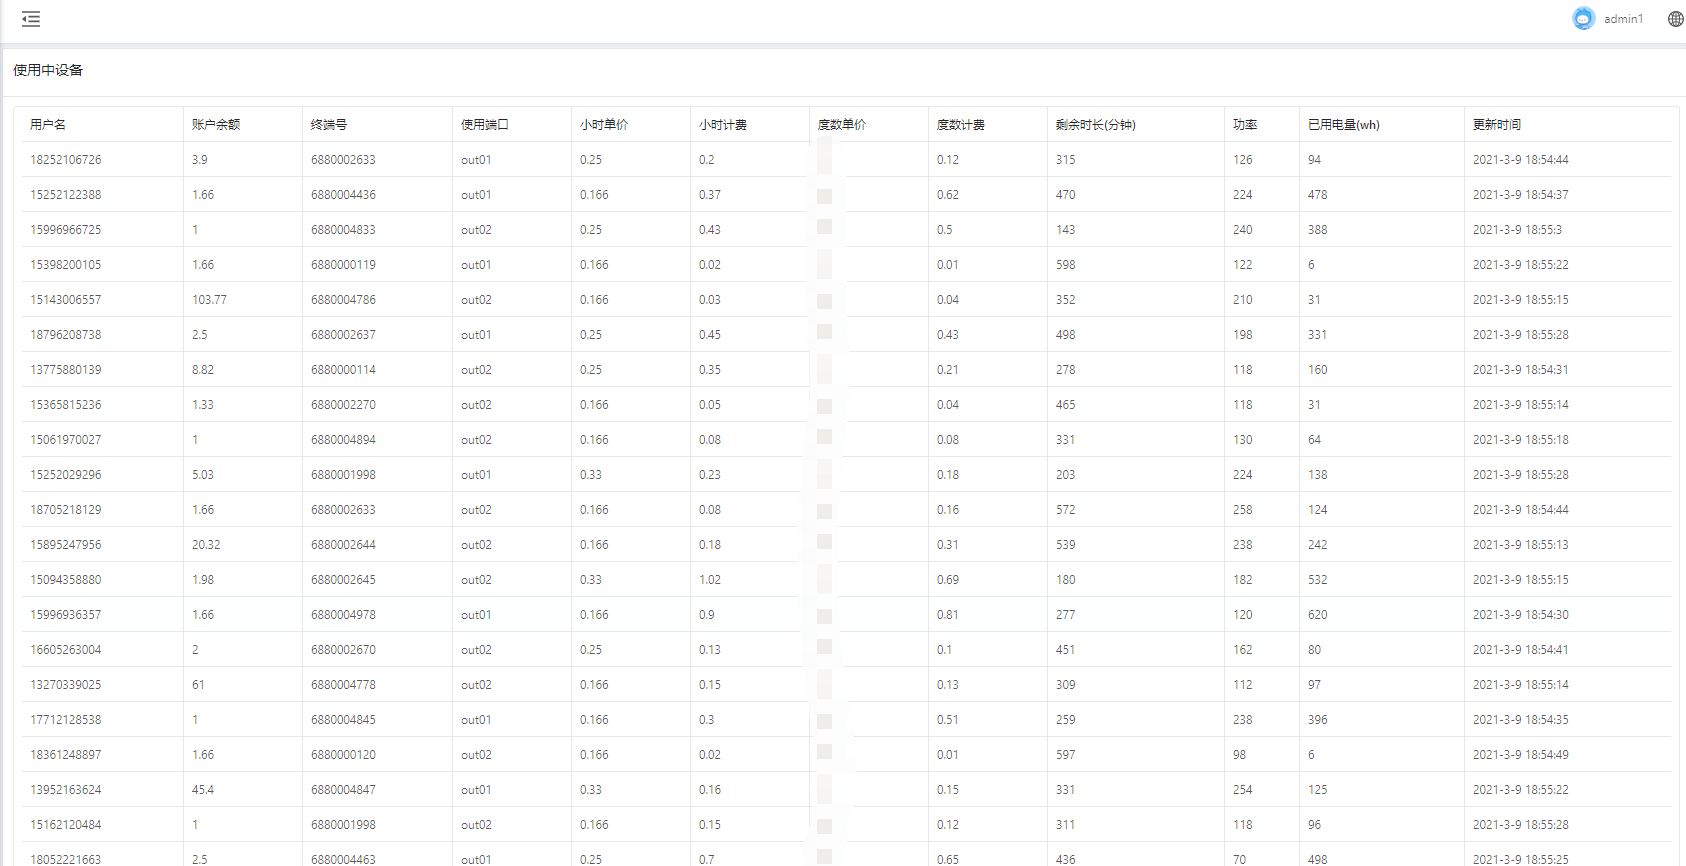Click the 功率 column header
Image resolution: width=1686 pixels, height=866 pixels.
tap(1245, 125)
